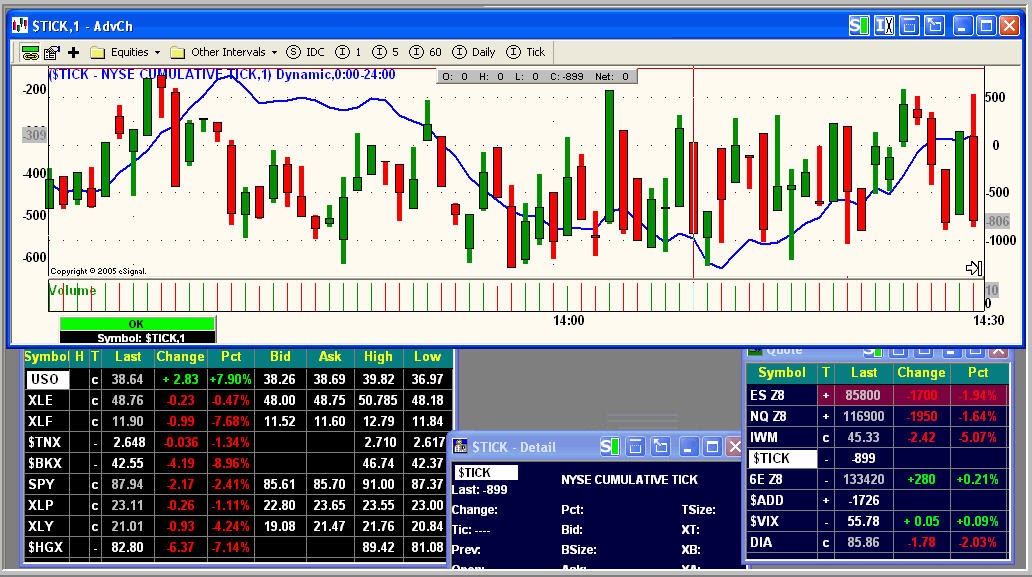Sort by the Change column in left quote list

180,357
